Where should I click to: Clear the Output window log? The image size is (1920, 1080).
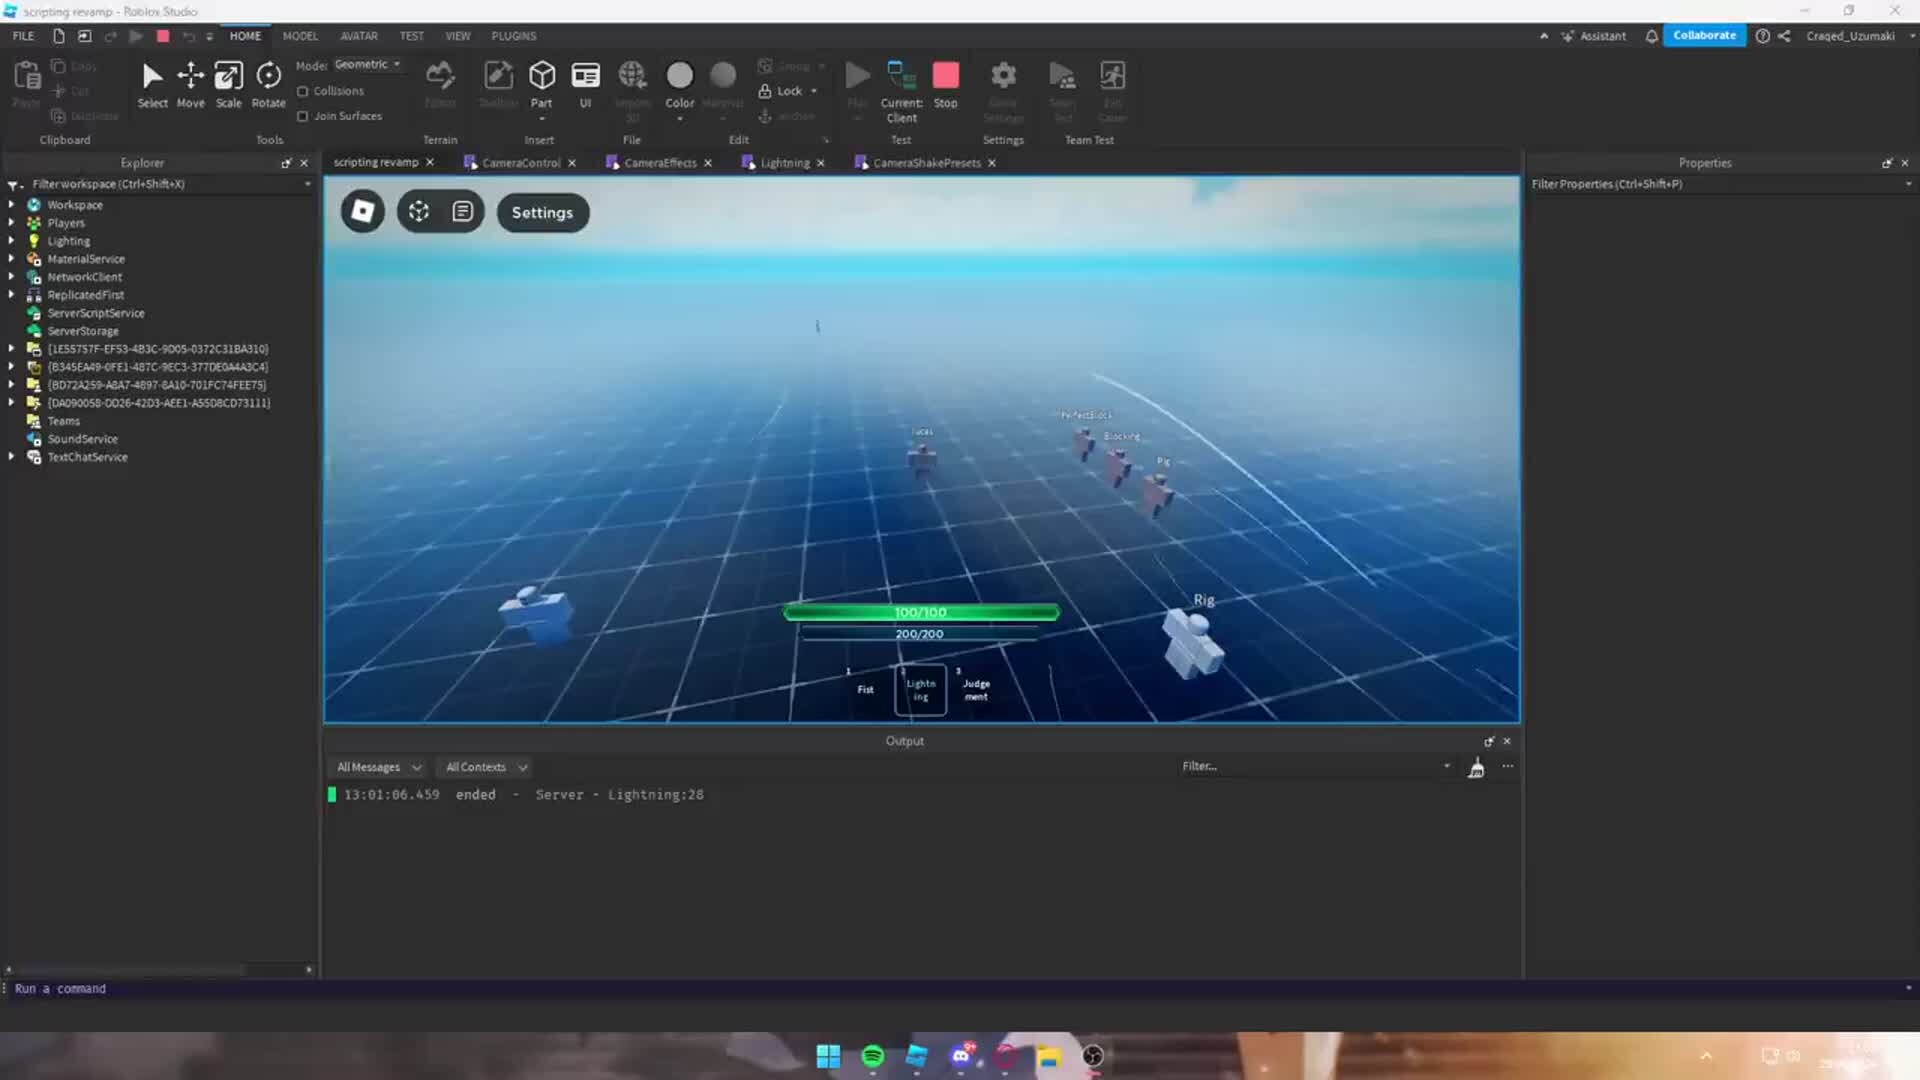(1477, 766)
